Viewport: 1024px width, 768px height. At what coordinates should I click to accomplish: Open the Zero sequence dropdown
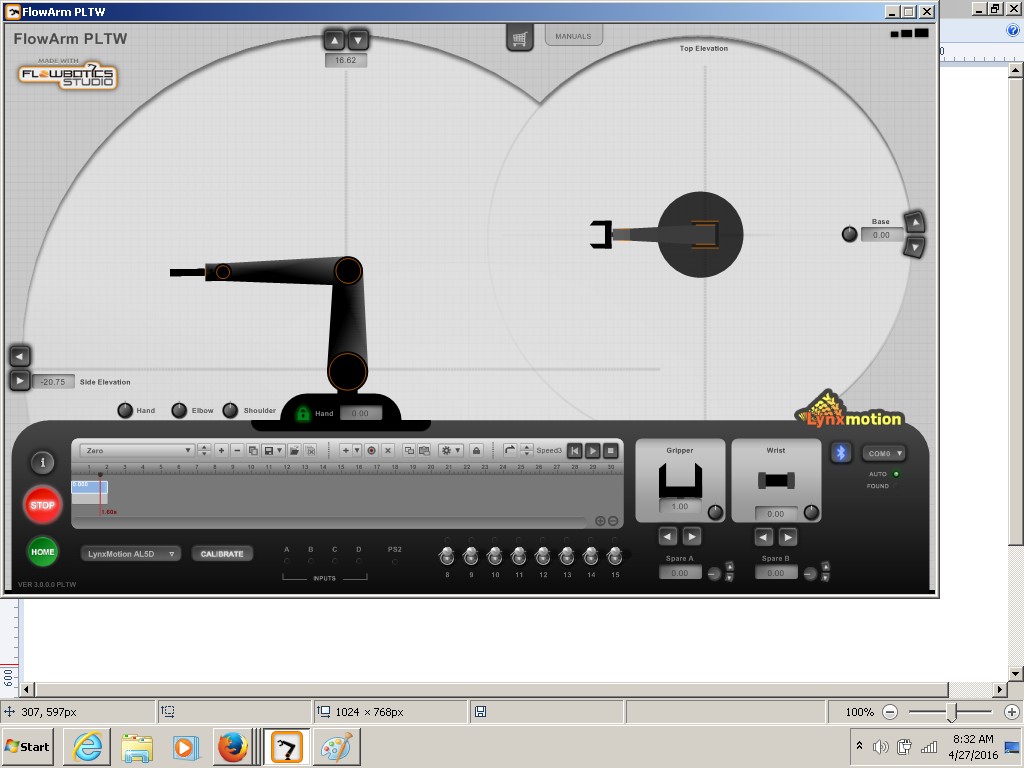[136, 451]
